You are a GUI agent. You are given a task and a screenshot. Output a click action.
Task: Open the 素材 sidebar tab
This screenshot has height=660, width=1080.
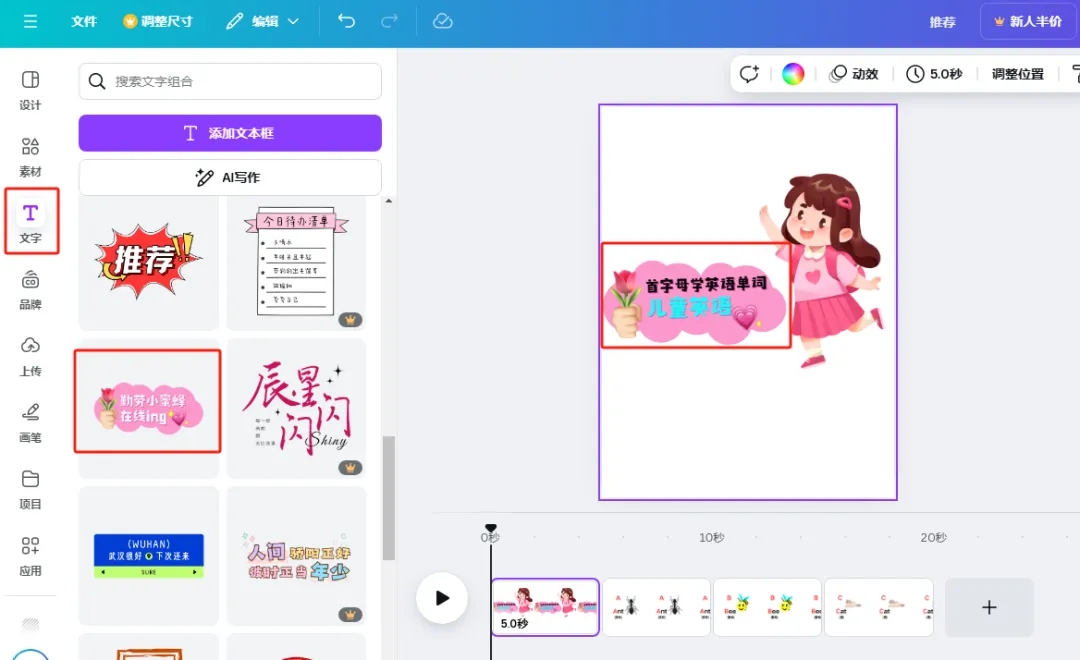tap(30, 156)
